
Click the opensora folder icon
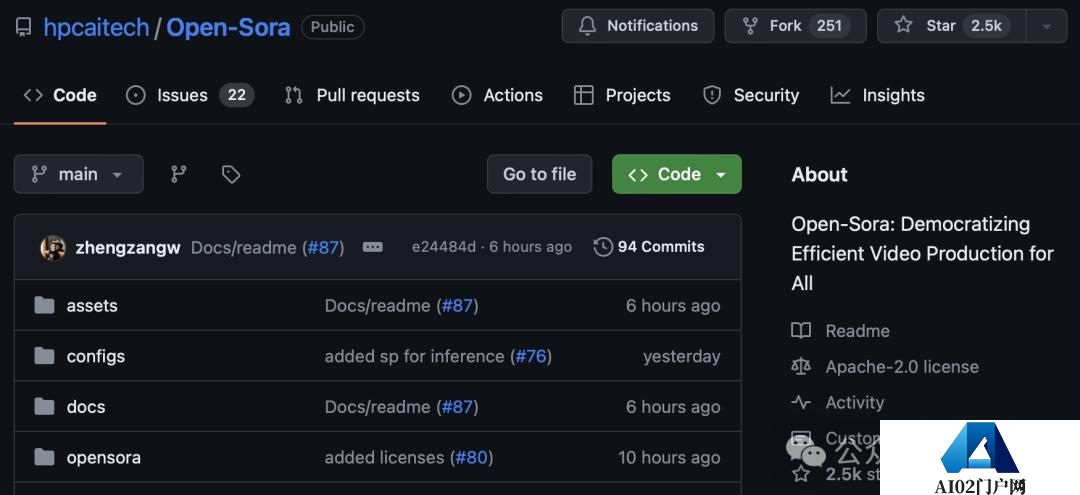[x=44, y=456]
